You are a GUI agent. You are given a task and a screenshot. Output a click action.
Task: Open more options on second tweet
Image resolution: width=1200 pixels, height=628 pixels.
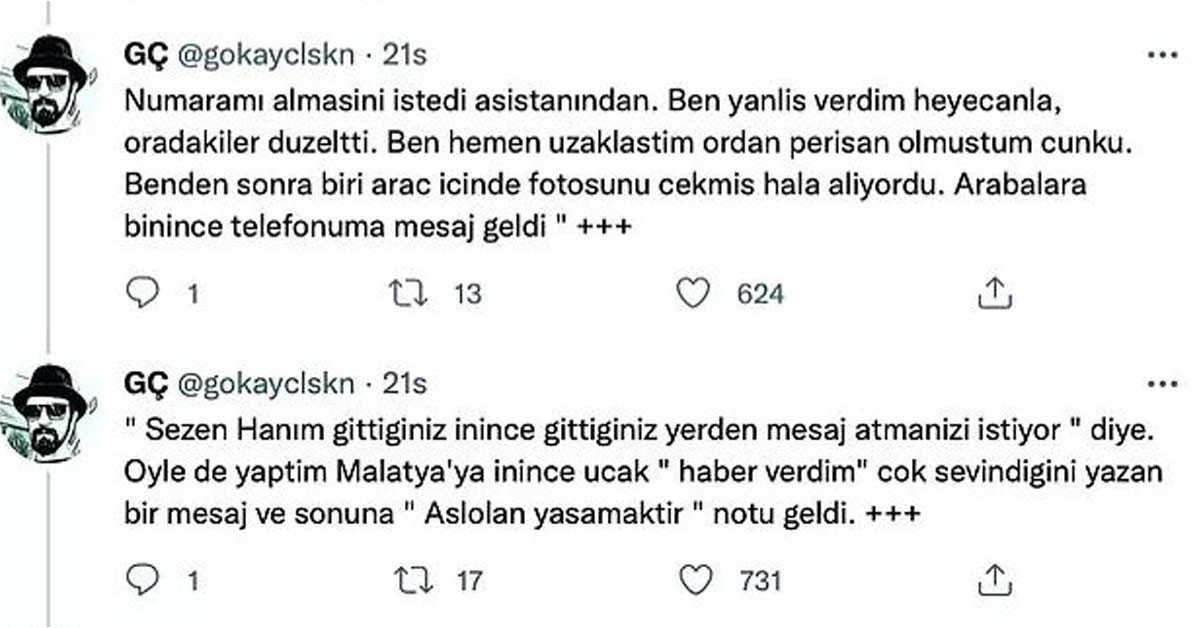[x=1162, y=384]
